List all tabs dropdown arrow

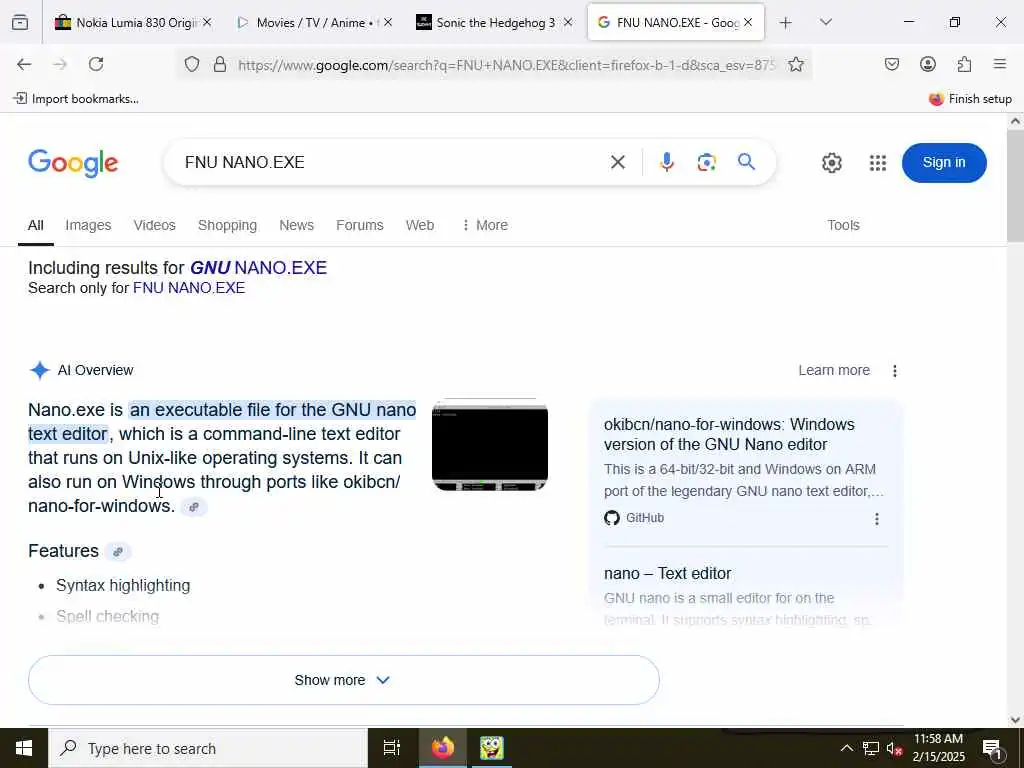825,23
